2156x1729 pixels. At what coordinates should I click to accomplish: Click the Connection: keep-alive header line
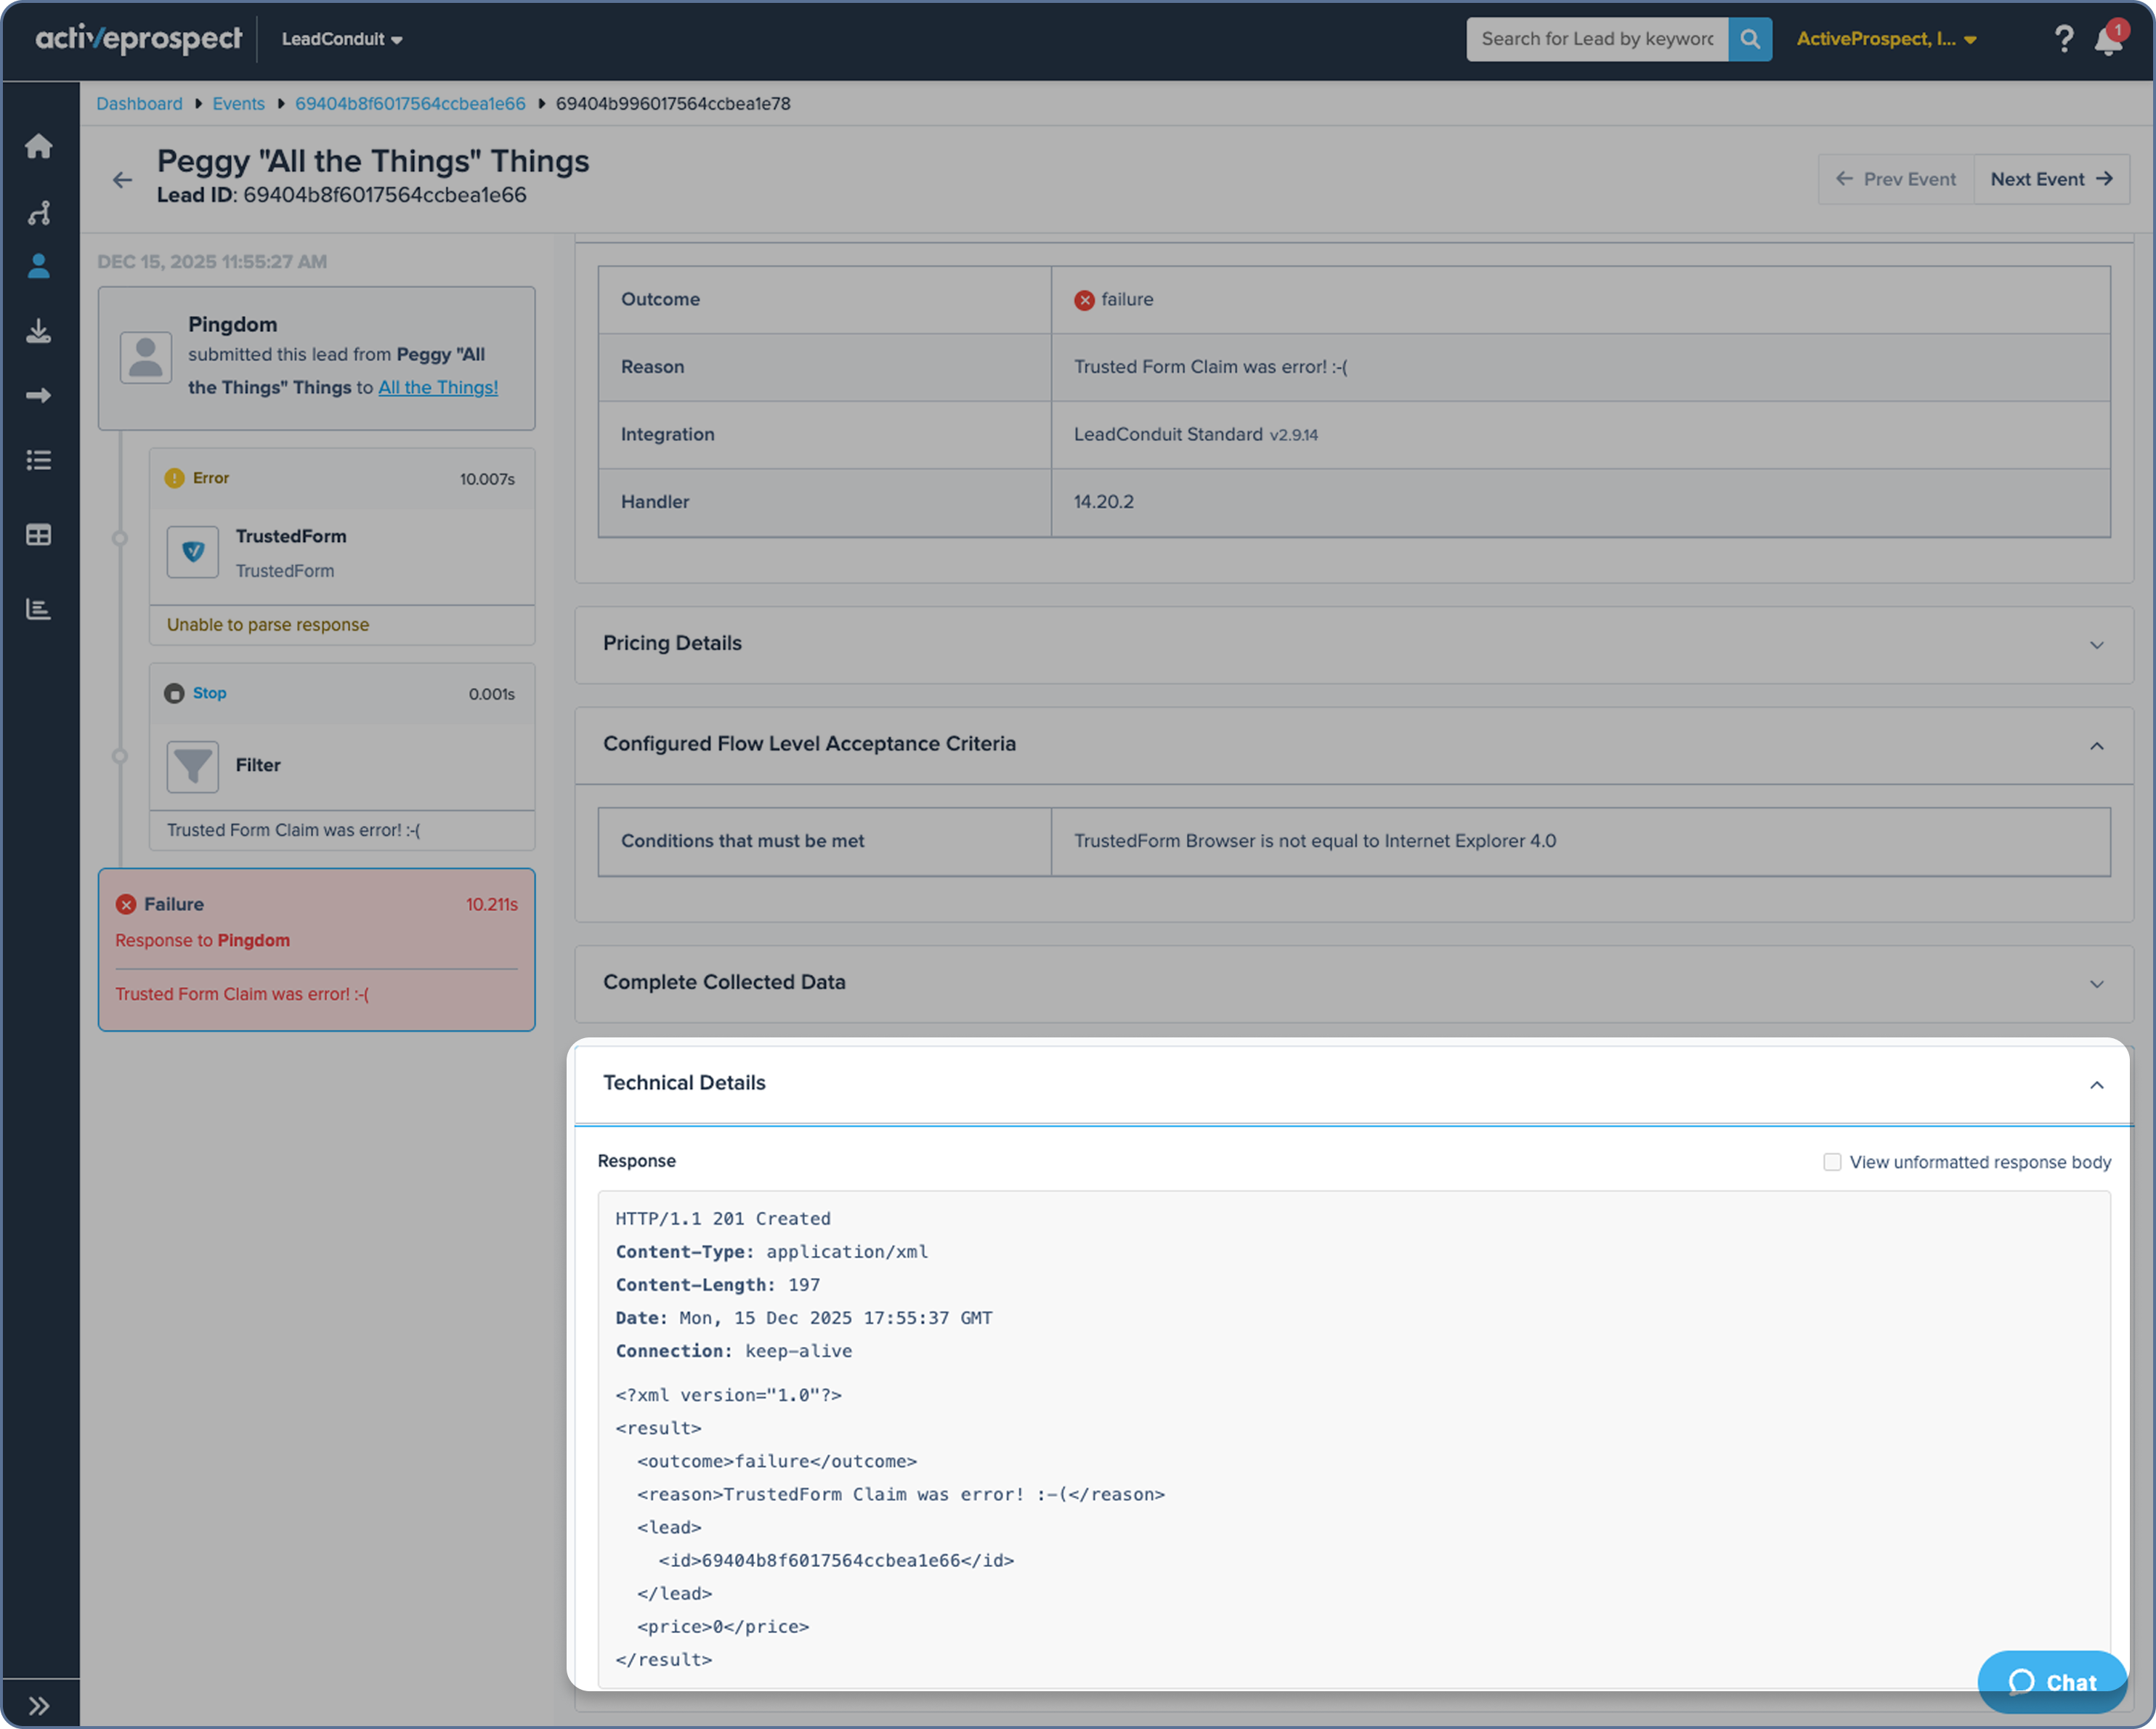[734, 1351]
